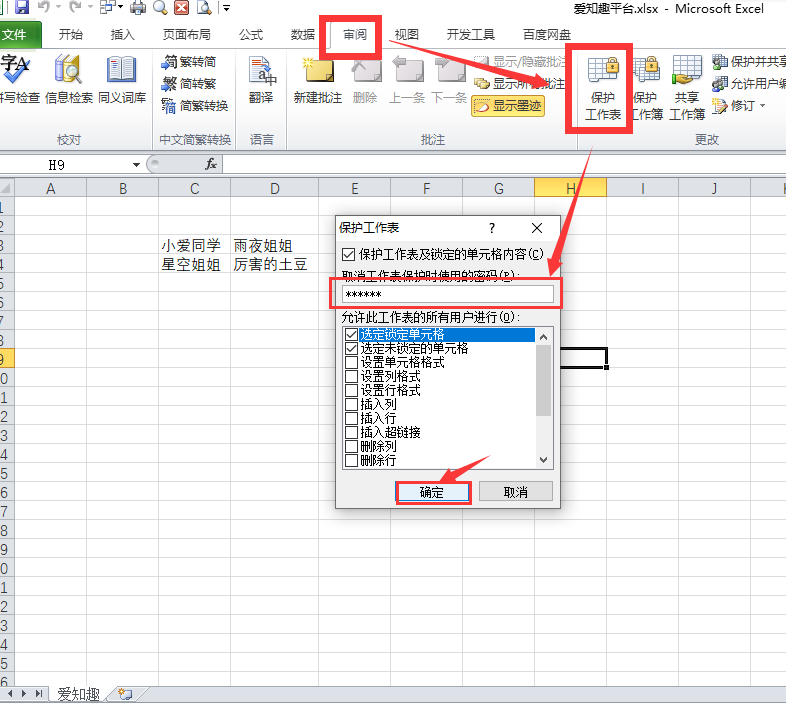Viewport: 786px width, 703px height.
Task: Click the new sheet tab icon
Action: [x=125, y=694]
